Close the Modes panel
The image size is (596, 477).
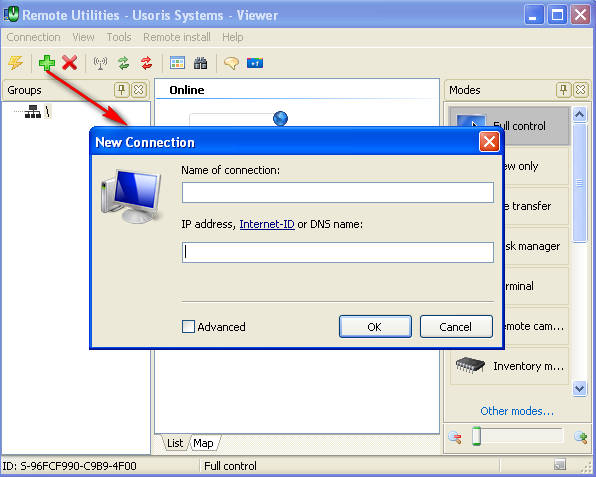click(581, 90)
